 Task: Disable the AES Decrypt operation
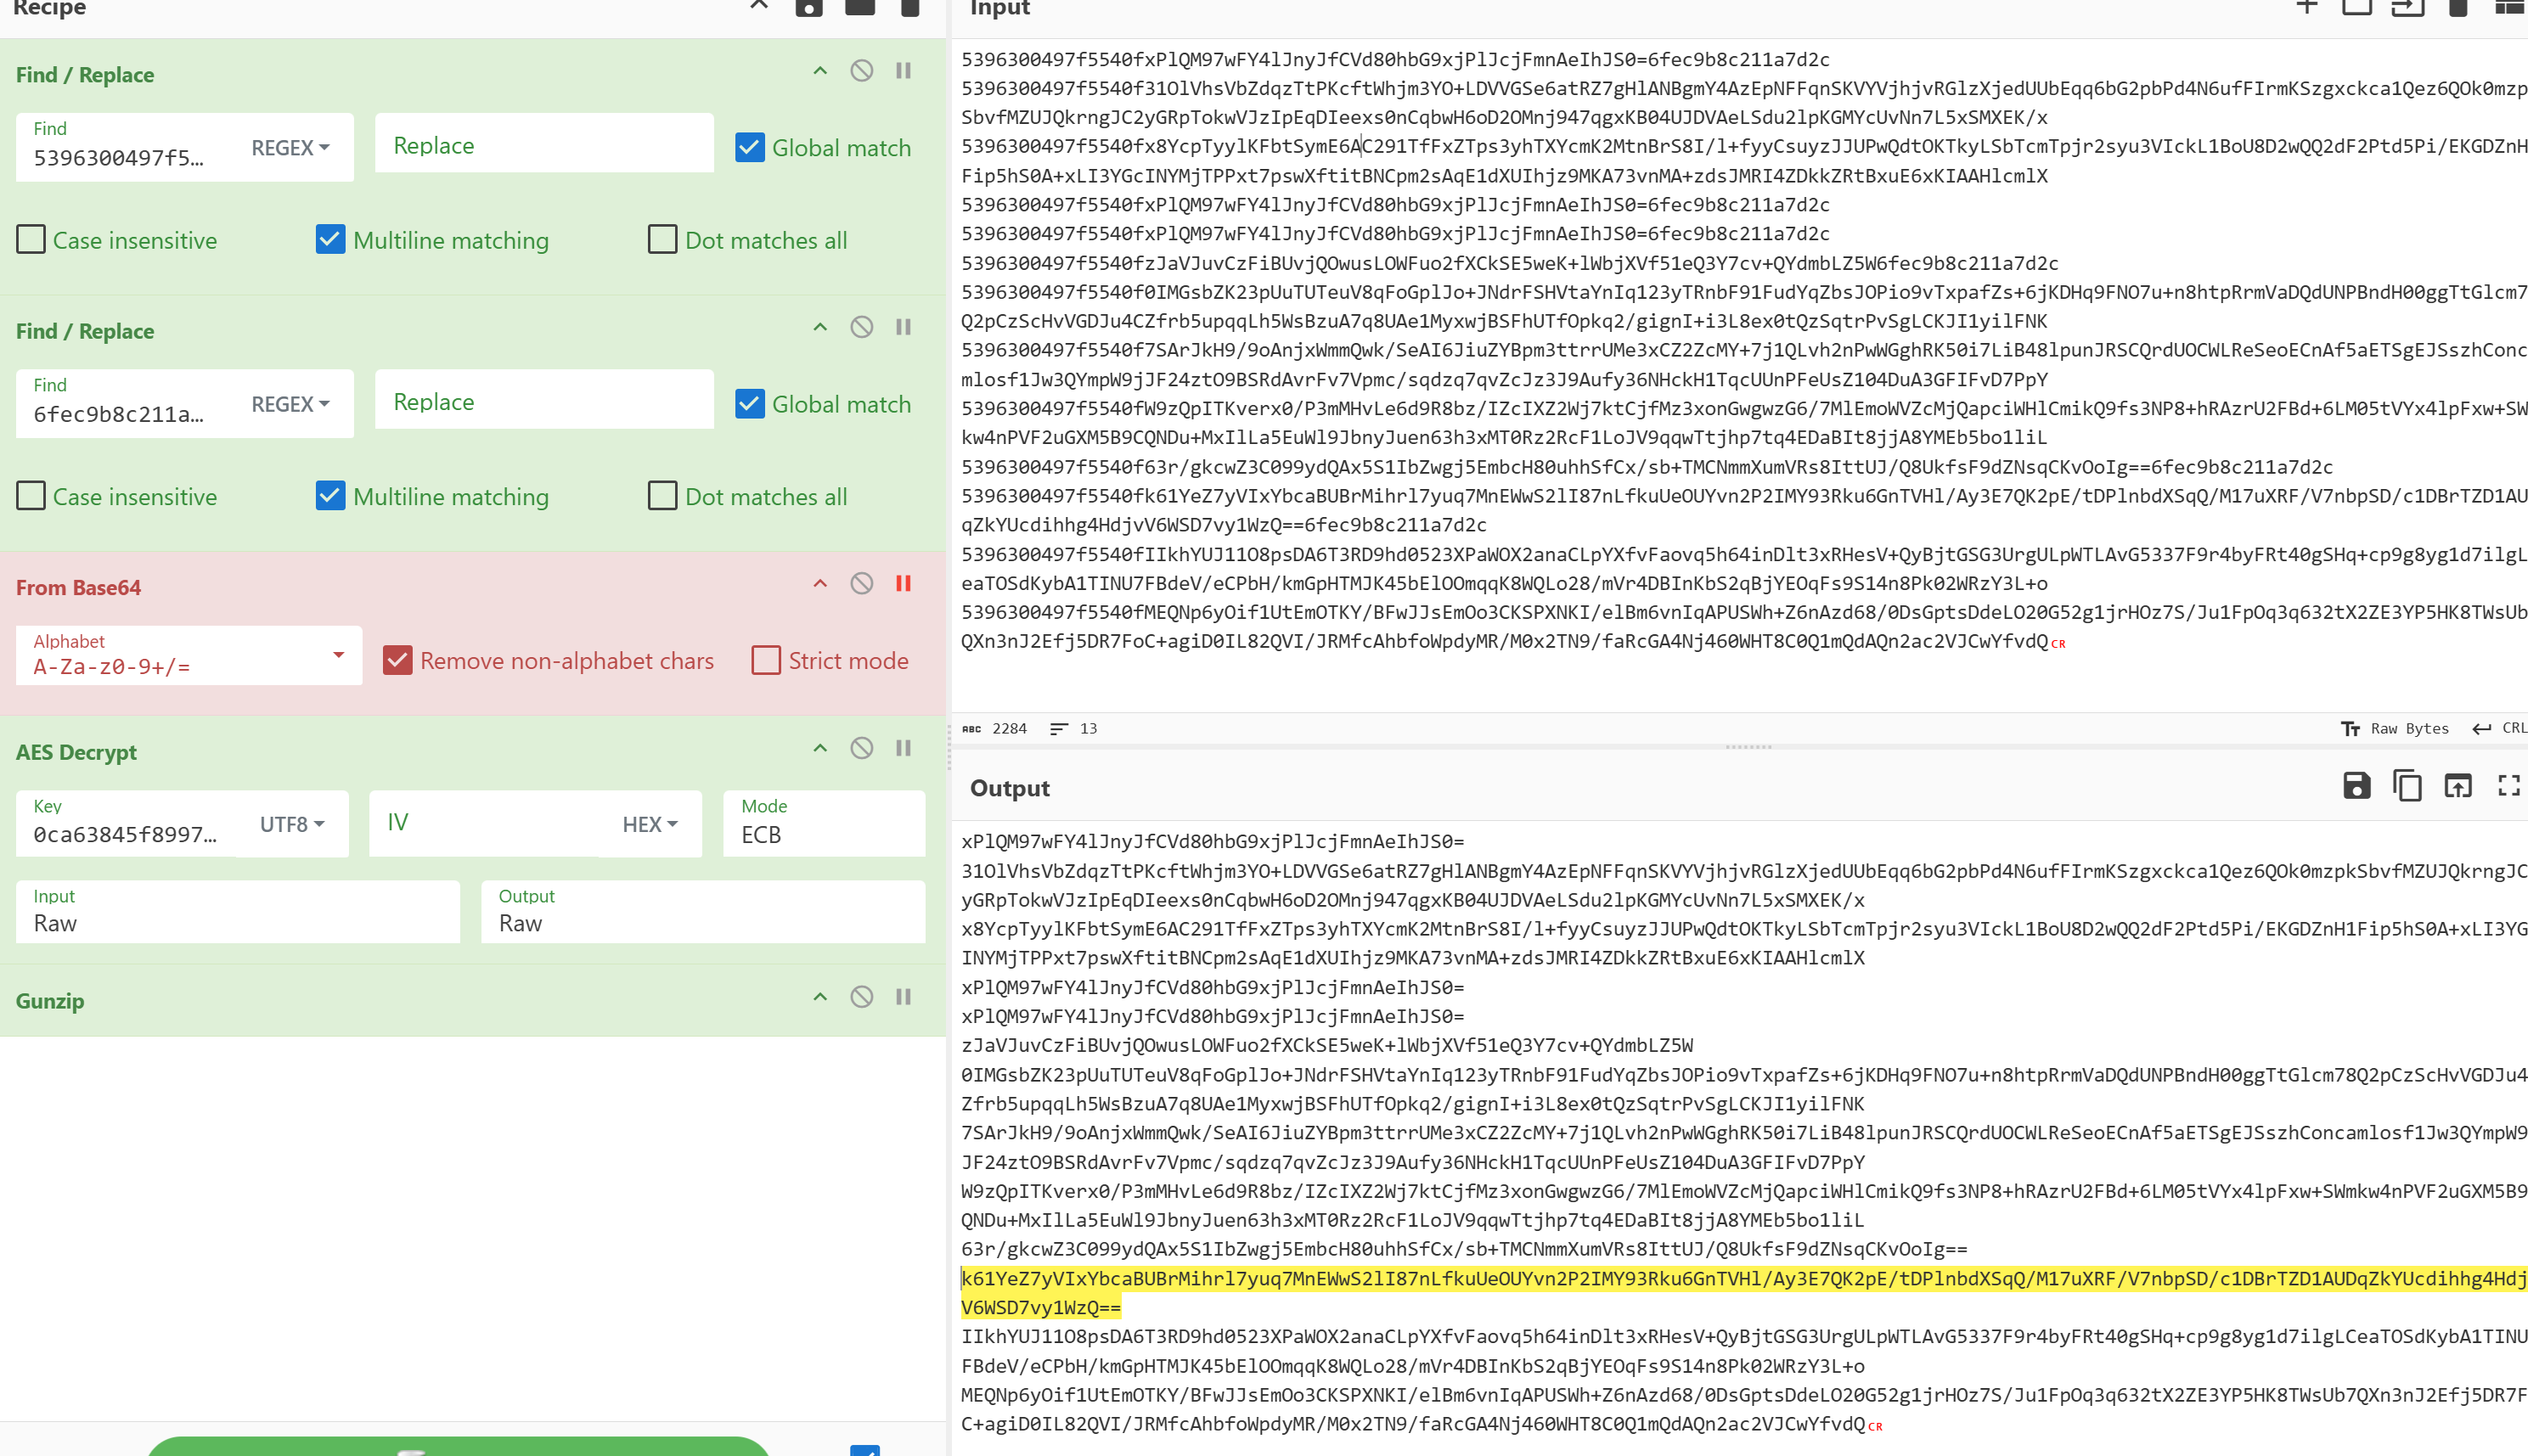pos(861,748)
